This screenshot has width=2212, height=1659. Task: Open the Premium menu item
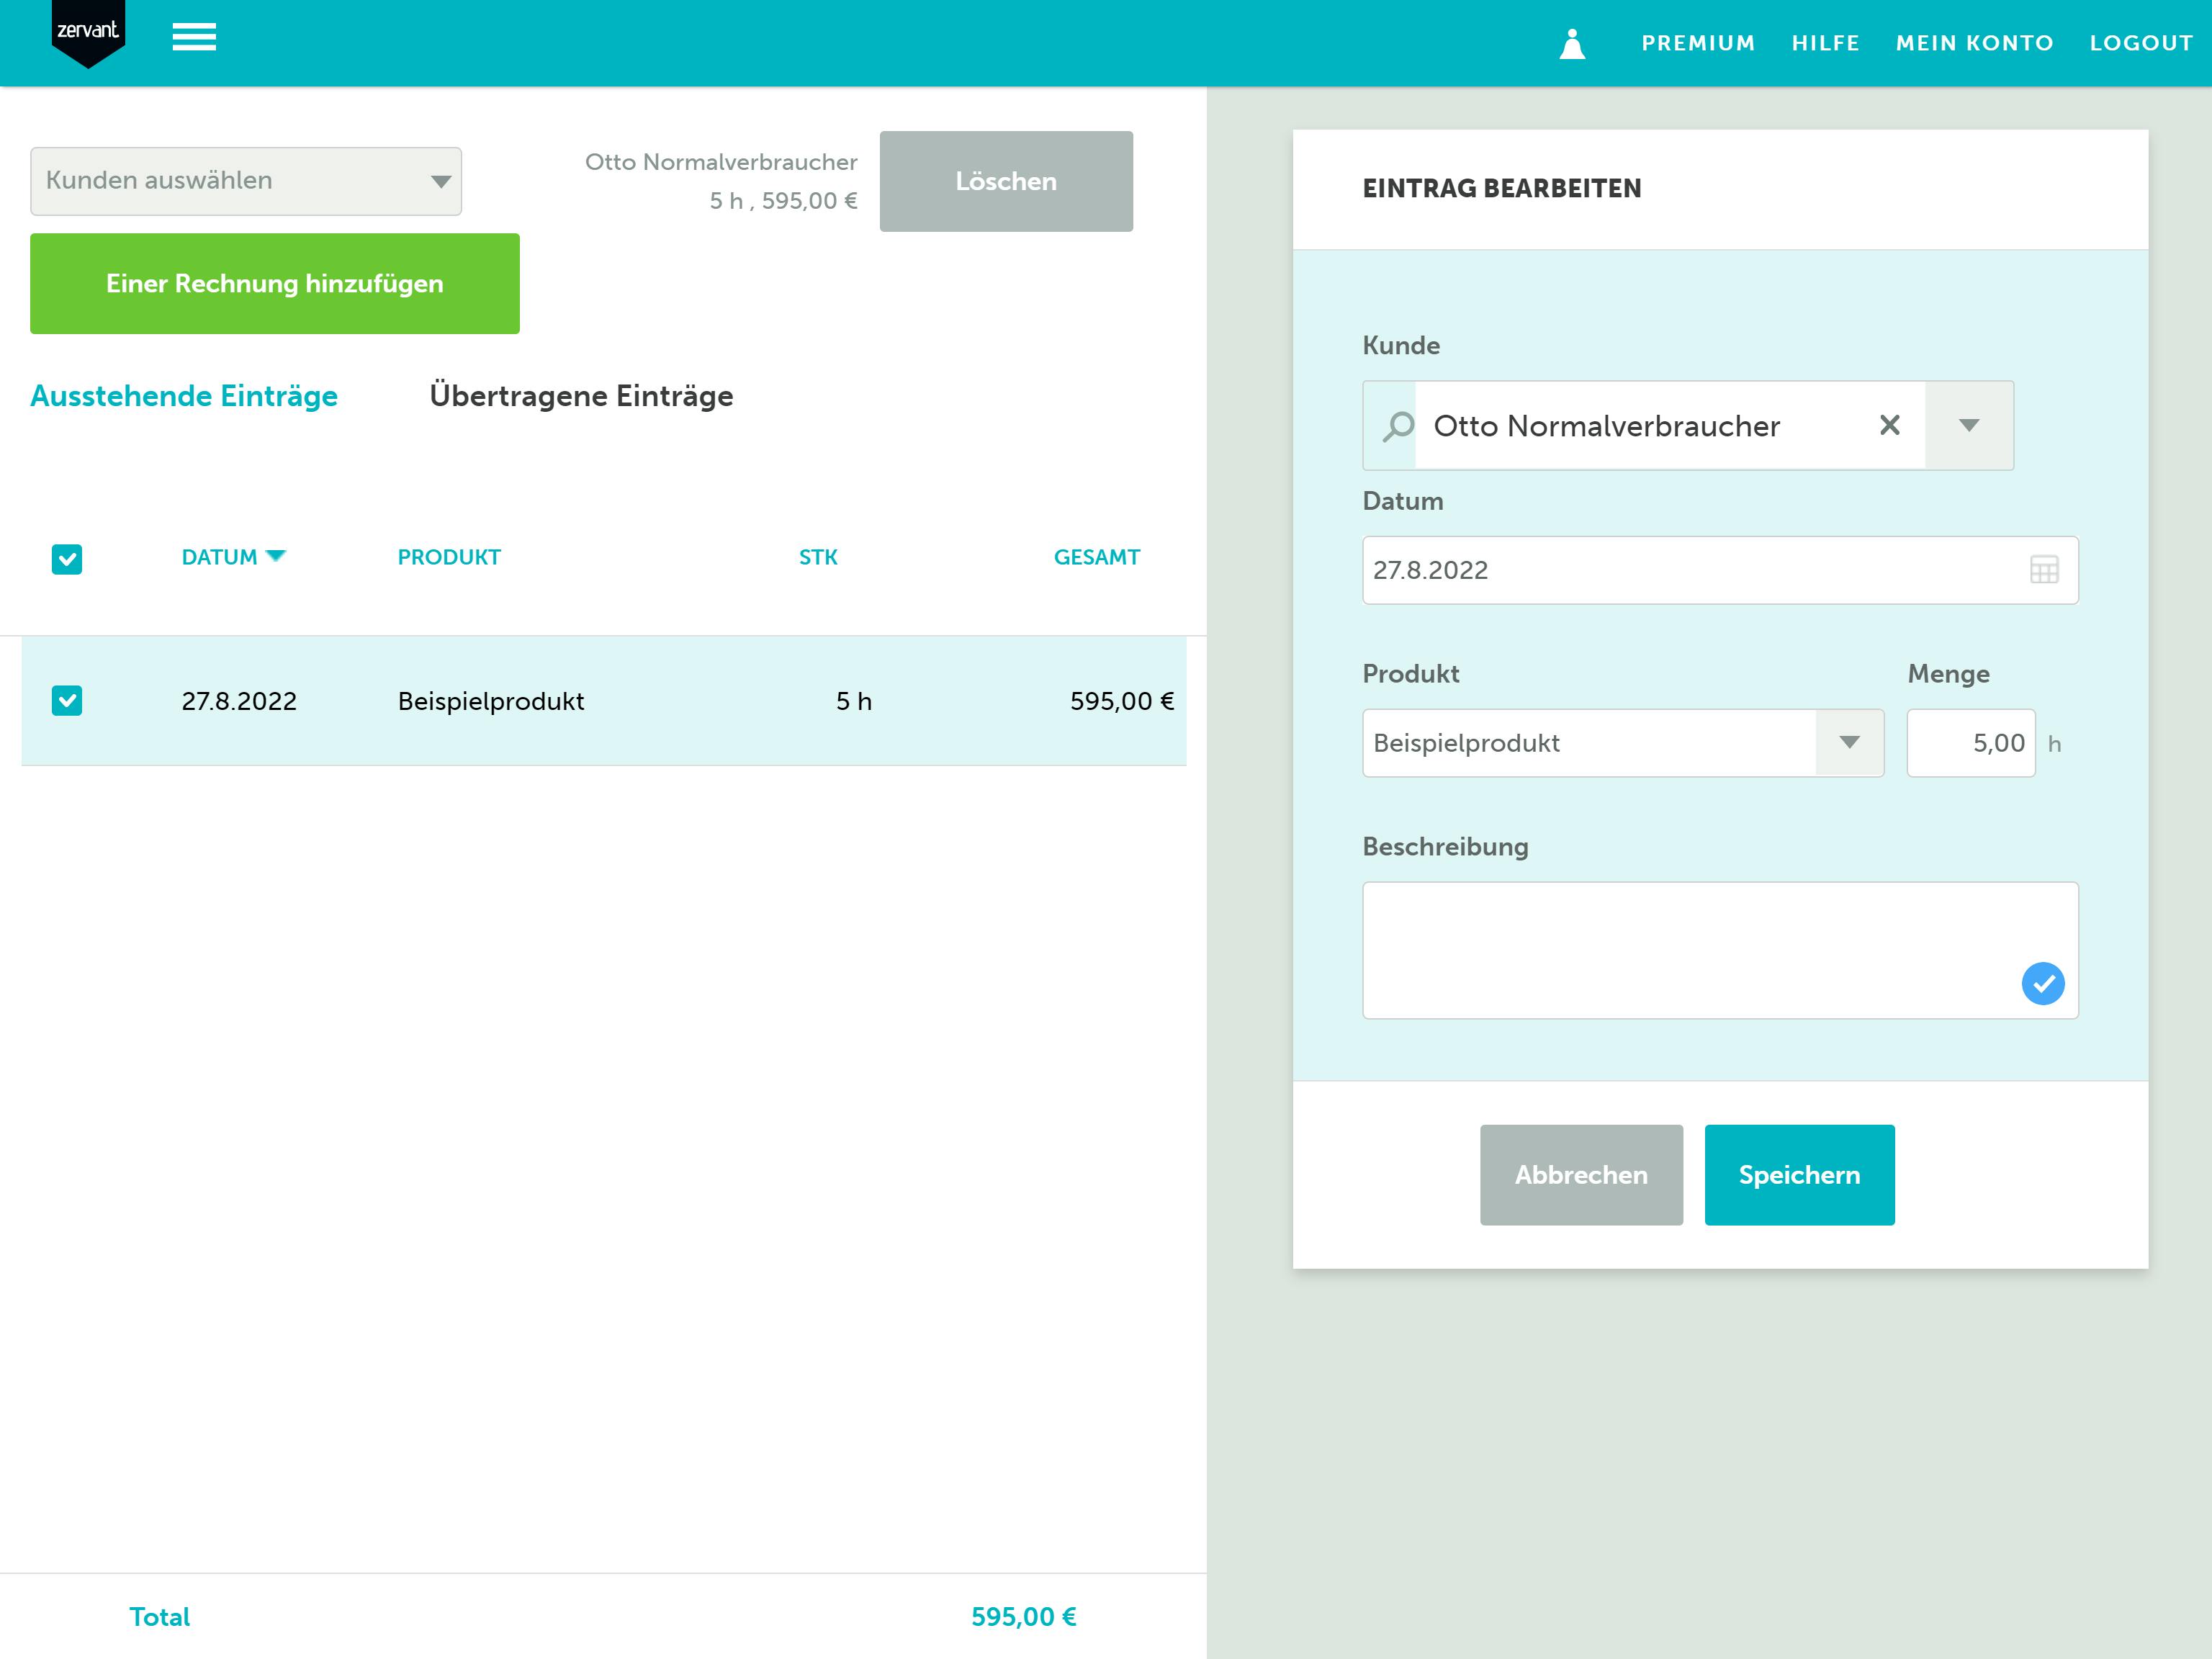coord(1698,43)
